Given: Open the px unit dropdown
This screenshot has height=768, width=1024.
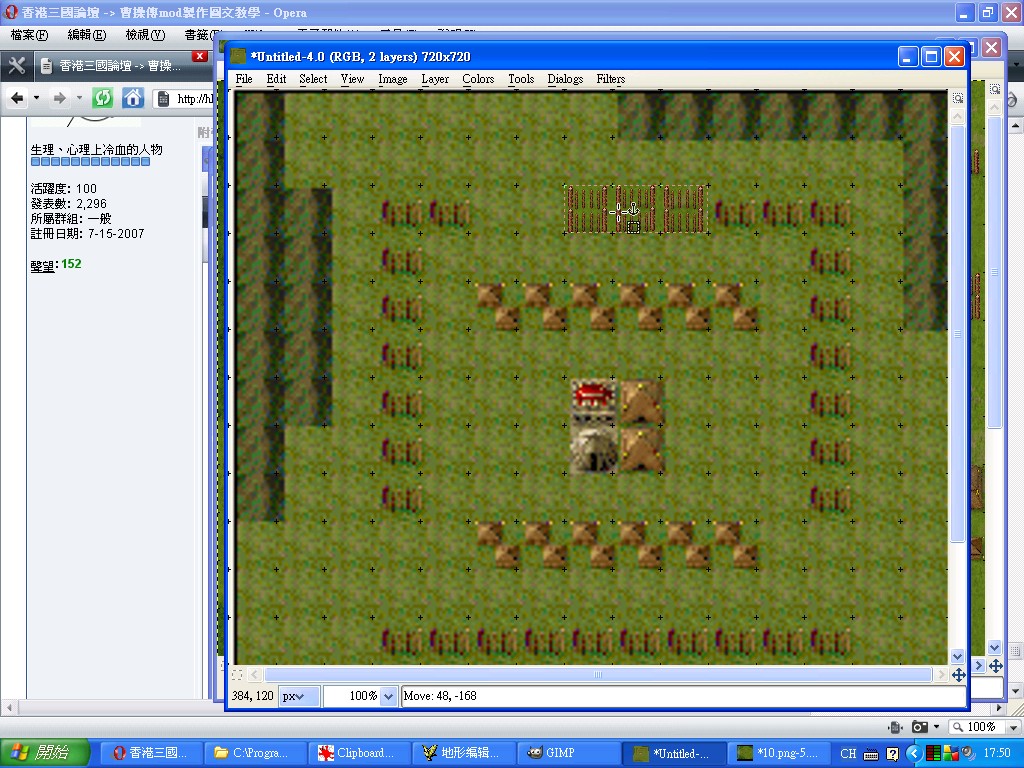Looking at the screenshot, I should [299, 696].
